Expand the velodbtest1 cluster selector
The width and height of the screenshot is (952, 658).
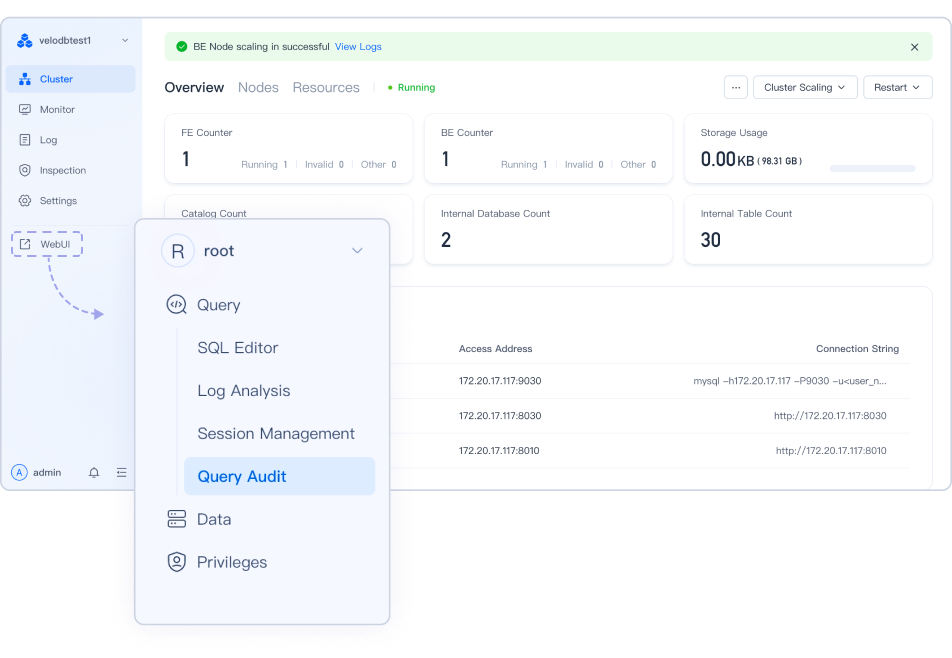pos(125,41)
